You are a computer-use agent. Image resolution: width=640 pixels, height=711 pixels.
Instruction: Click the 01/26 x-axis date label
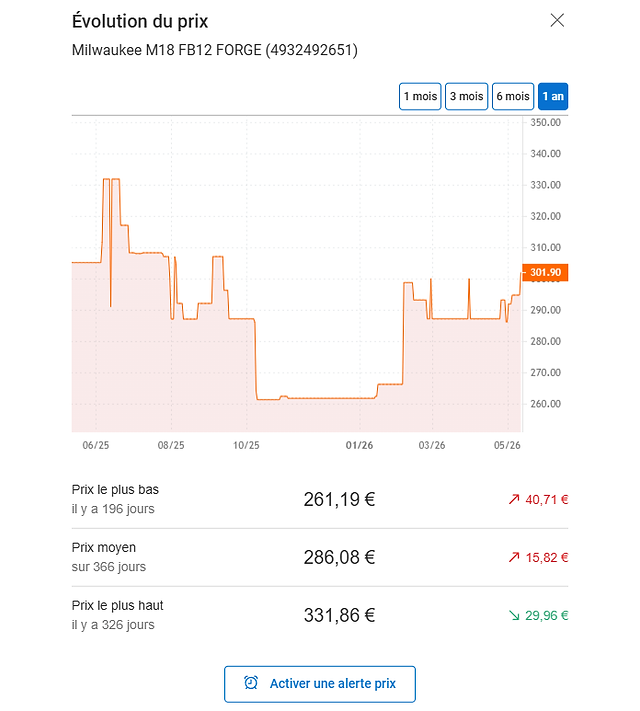(359, 445)
